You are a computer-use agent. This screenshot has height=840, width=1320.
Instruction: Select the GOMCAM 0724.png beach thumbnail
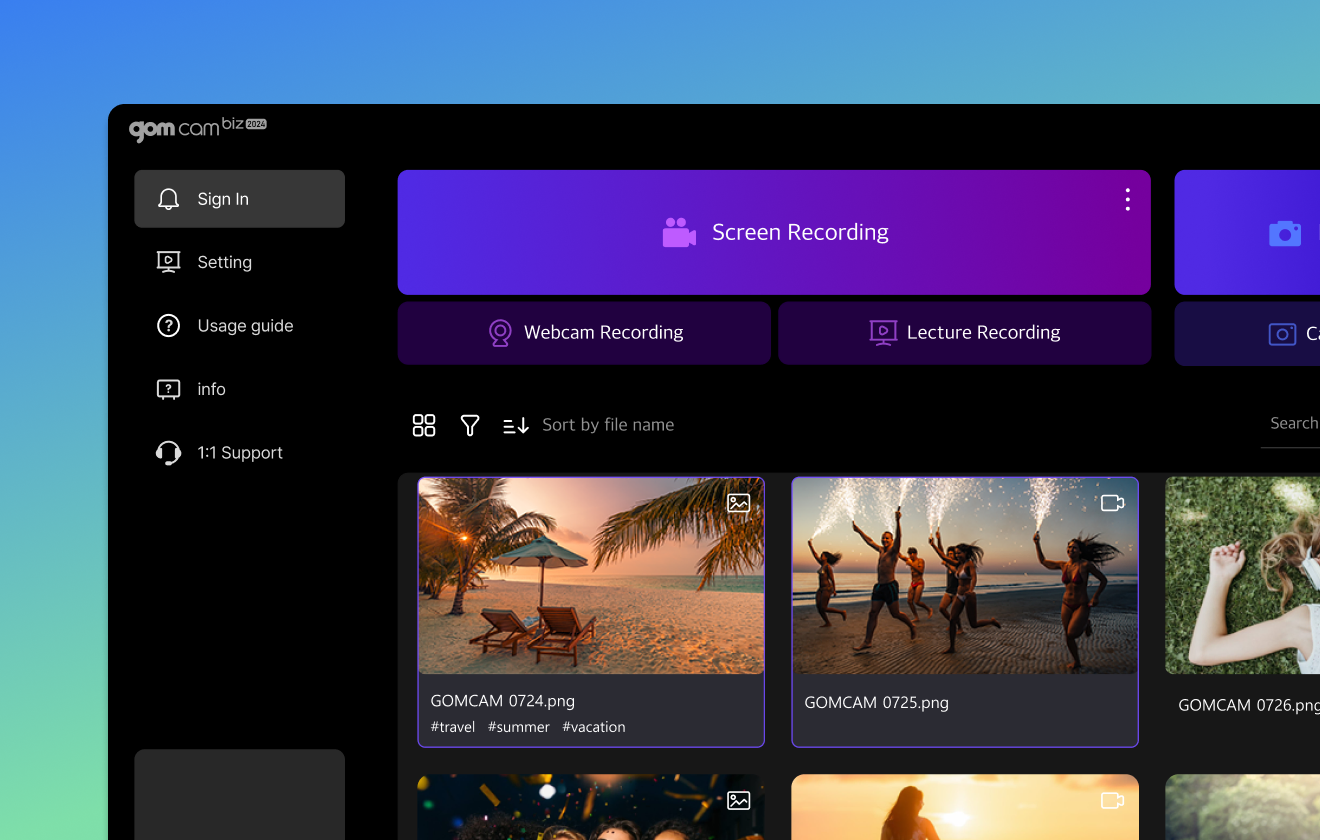coord(591,575)
